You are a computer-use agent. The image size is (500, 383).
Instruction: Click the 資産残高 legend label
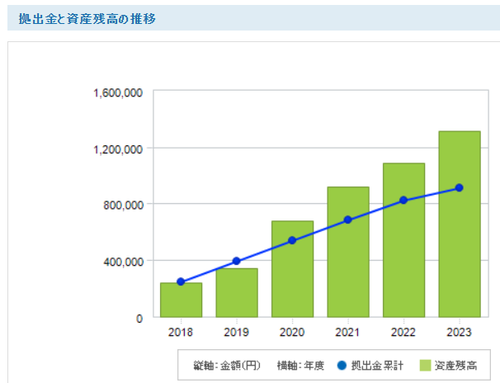pos(456,366)
